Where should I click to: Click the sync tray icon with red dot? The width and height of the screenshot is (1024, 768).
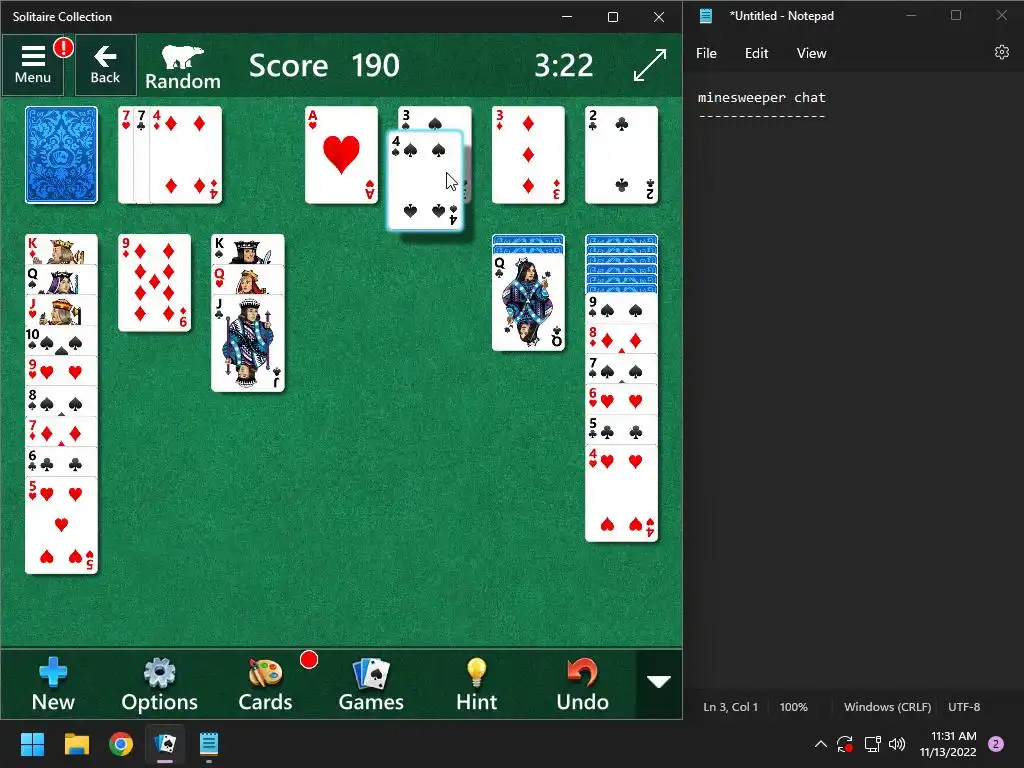pyautogui.click(x=844, y=744)
